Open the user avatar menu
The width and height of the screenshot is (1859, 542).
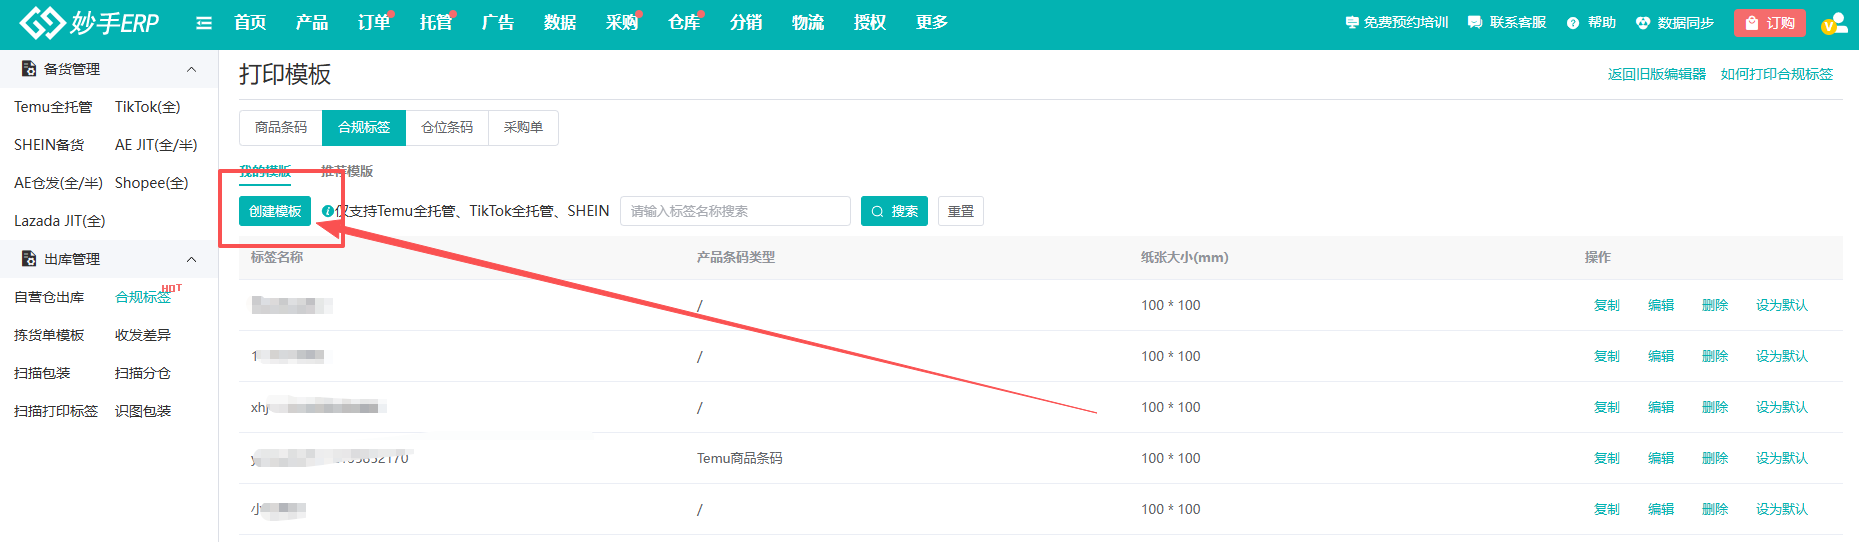pos(1834,23)
